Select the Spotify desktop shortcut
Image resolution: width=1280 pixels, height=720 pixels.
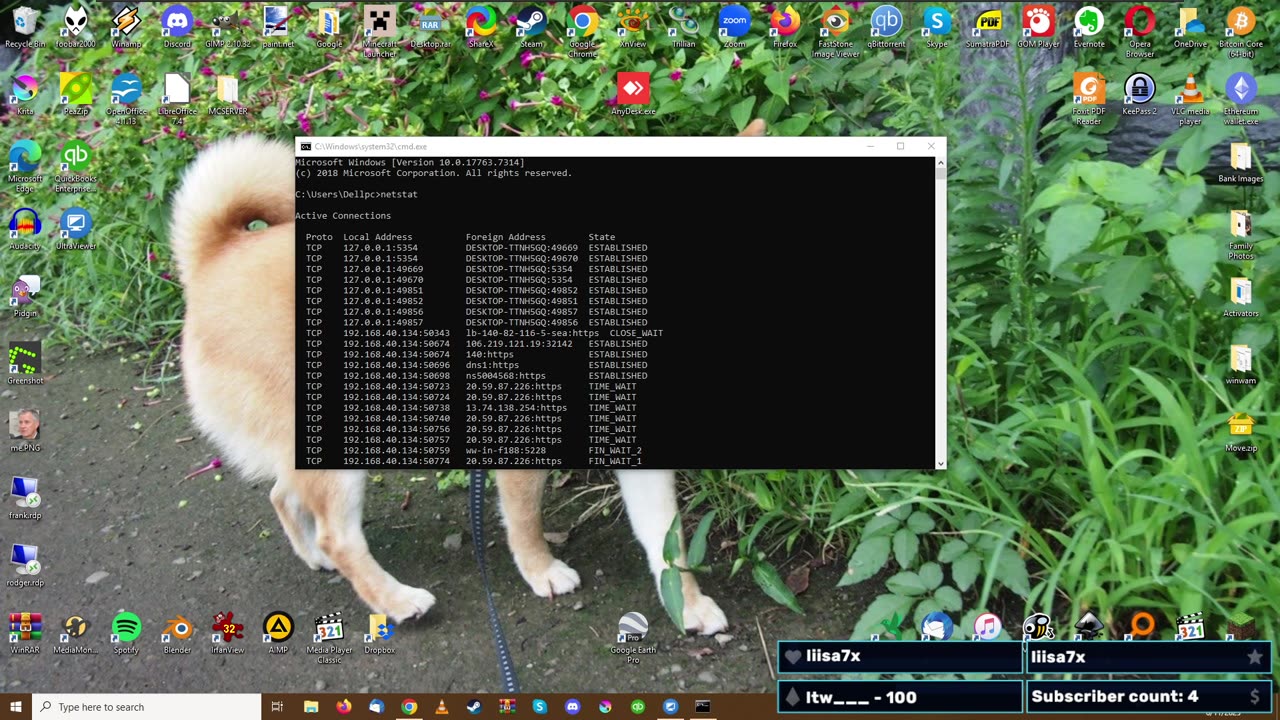click(126, 633)
